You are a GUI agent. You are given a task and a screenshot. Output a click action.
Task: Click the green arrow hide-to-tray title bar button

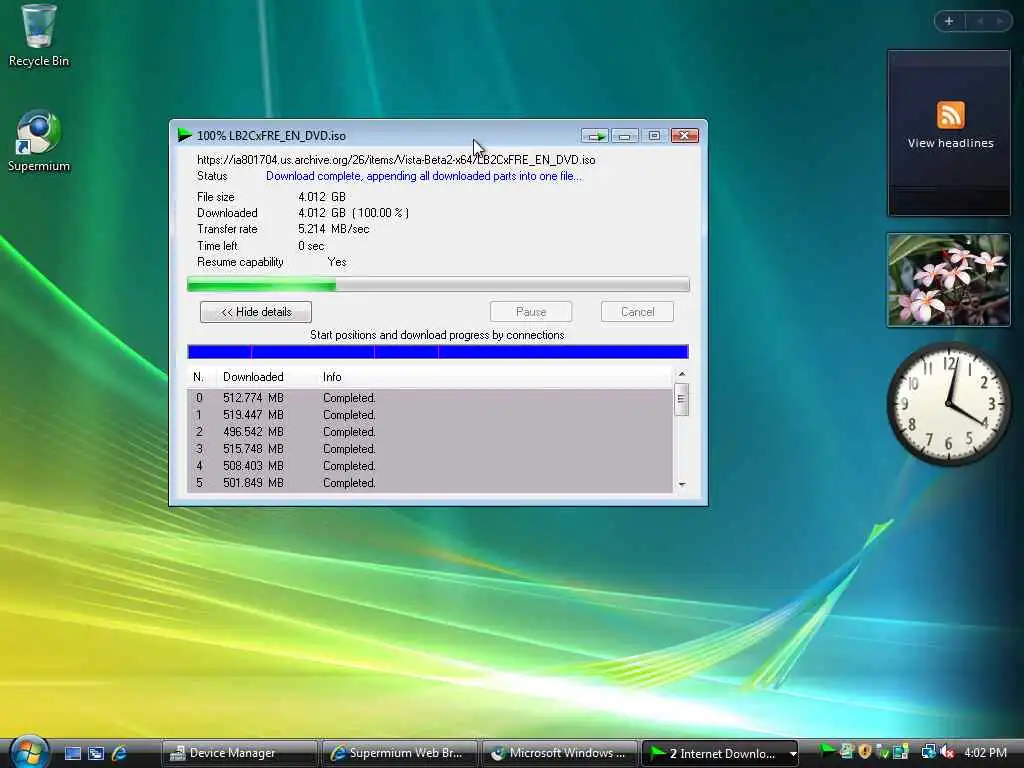(x=595, y=136)
